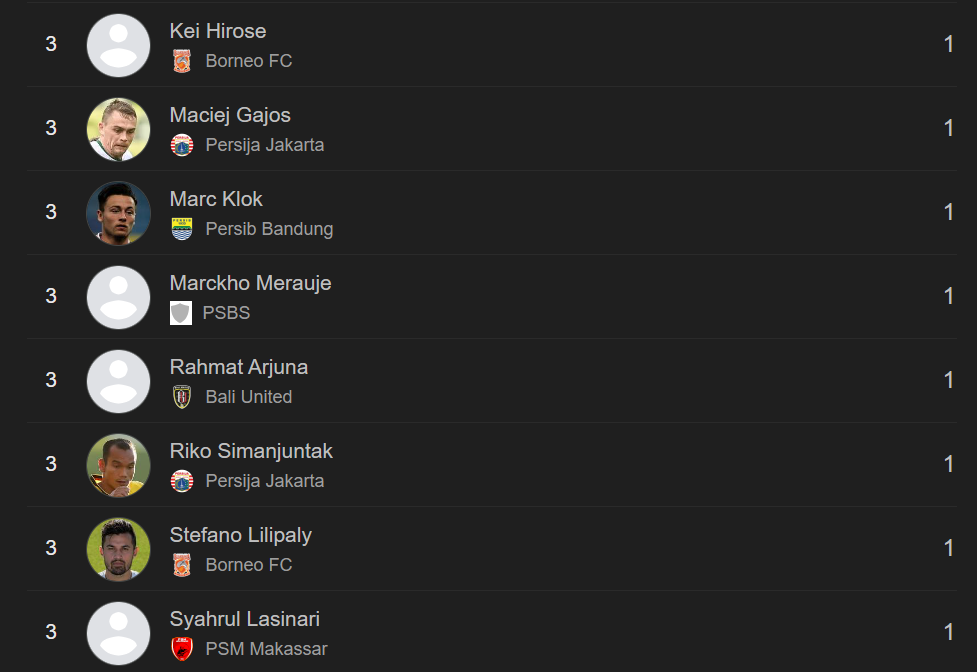The image size is (977, 672).
Task: Click Marckho Merauje placeholder avatar
Action: tap(118, 297)
